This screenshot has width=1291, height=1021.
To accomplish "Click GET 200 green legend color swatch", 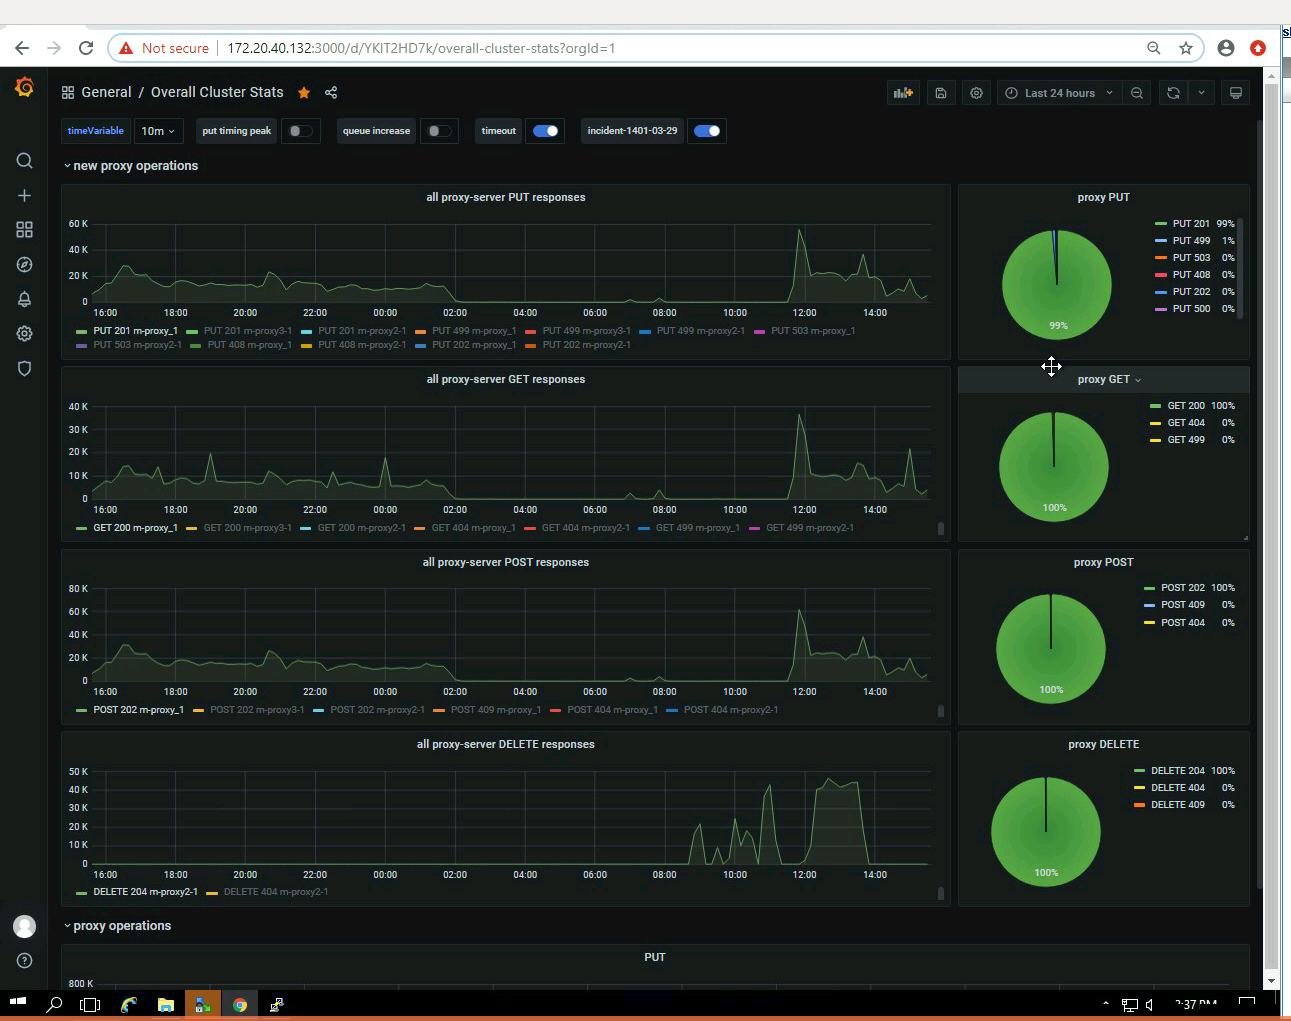I will 1156,406.
